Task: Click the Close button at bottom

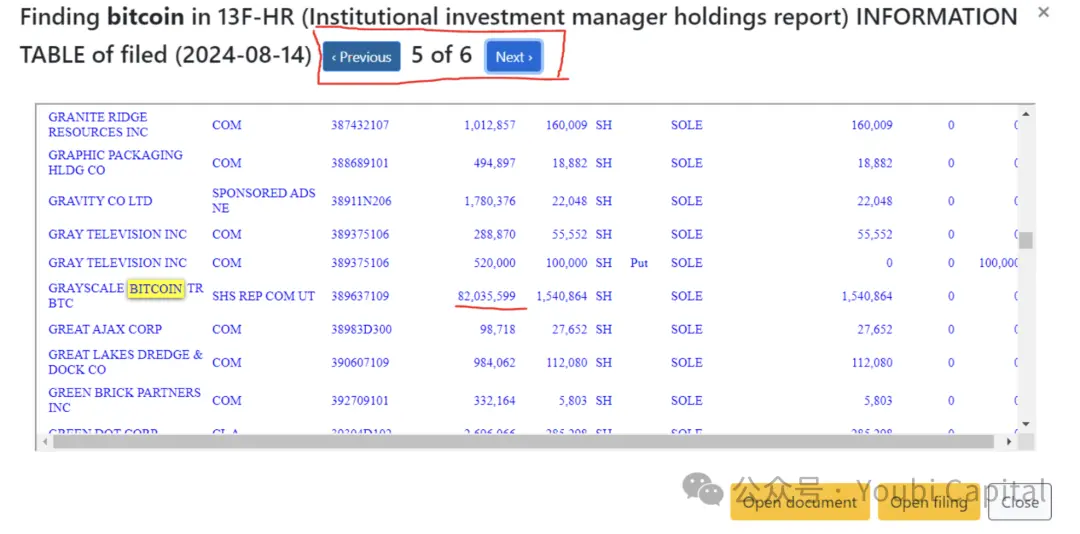Action: point(1019,502)
